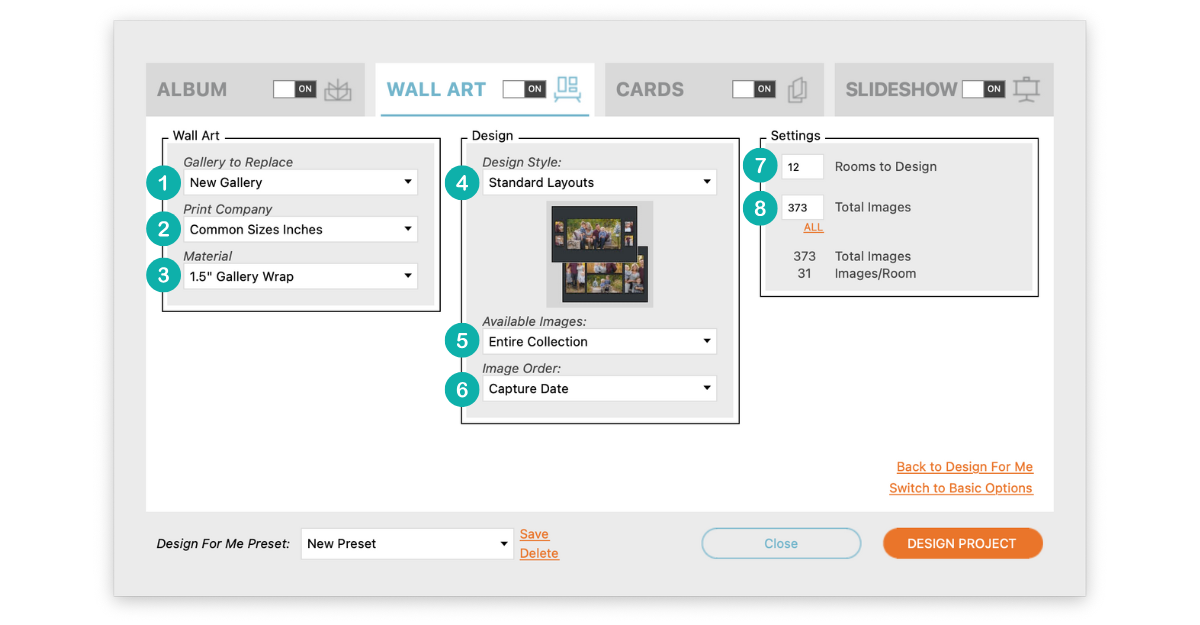The height and width of the screenshot is (625, 1200).
Task: Click numbered marker 4 beside Design Style
Action: 462,182
